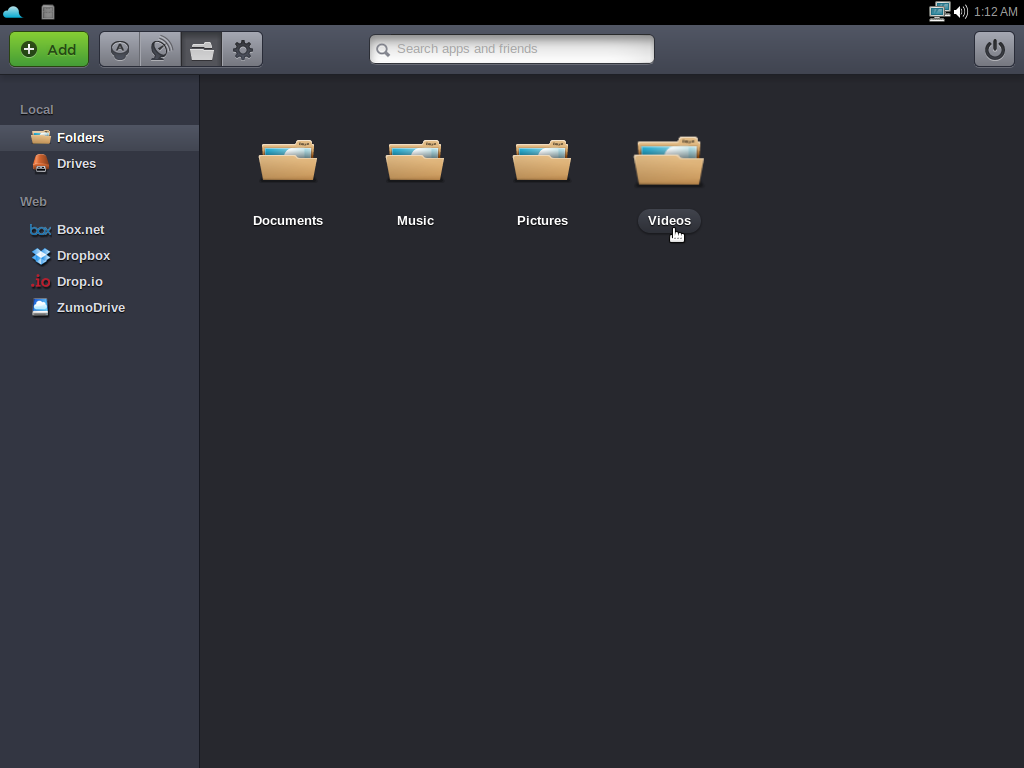Click the search magnifier icon

[x=383, y=50]
